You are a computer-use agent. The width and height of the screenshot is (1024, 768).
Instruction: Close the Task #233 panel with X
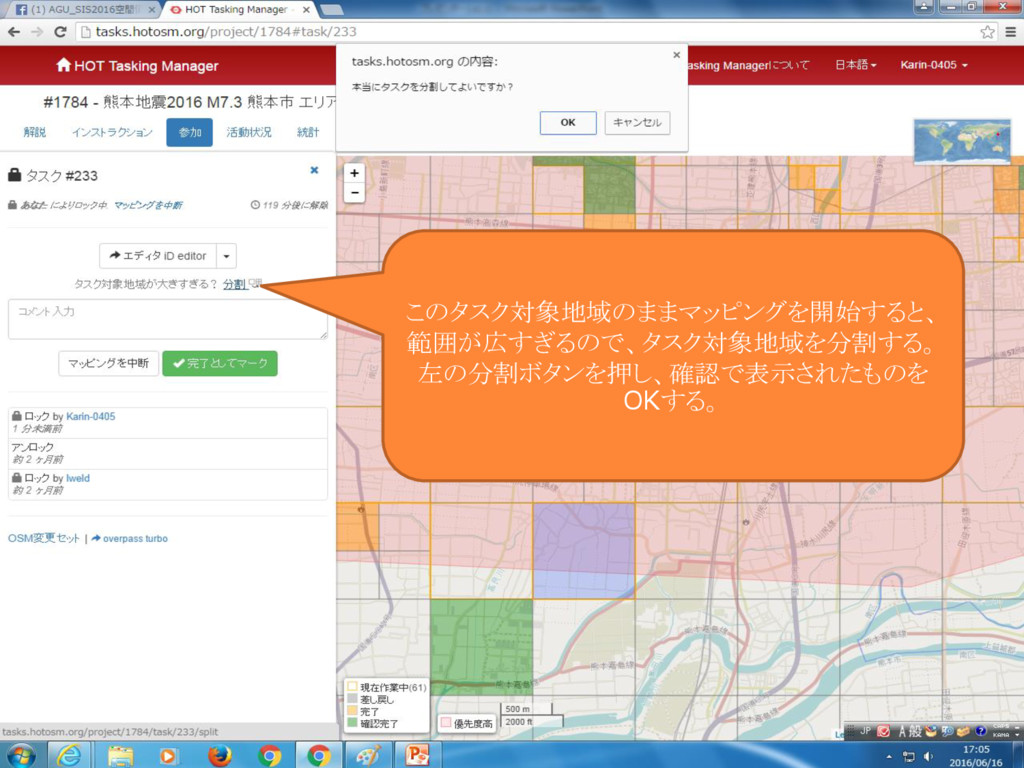[314, 171]
